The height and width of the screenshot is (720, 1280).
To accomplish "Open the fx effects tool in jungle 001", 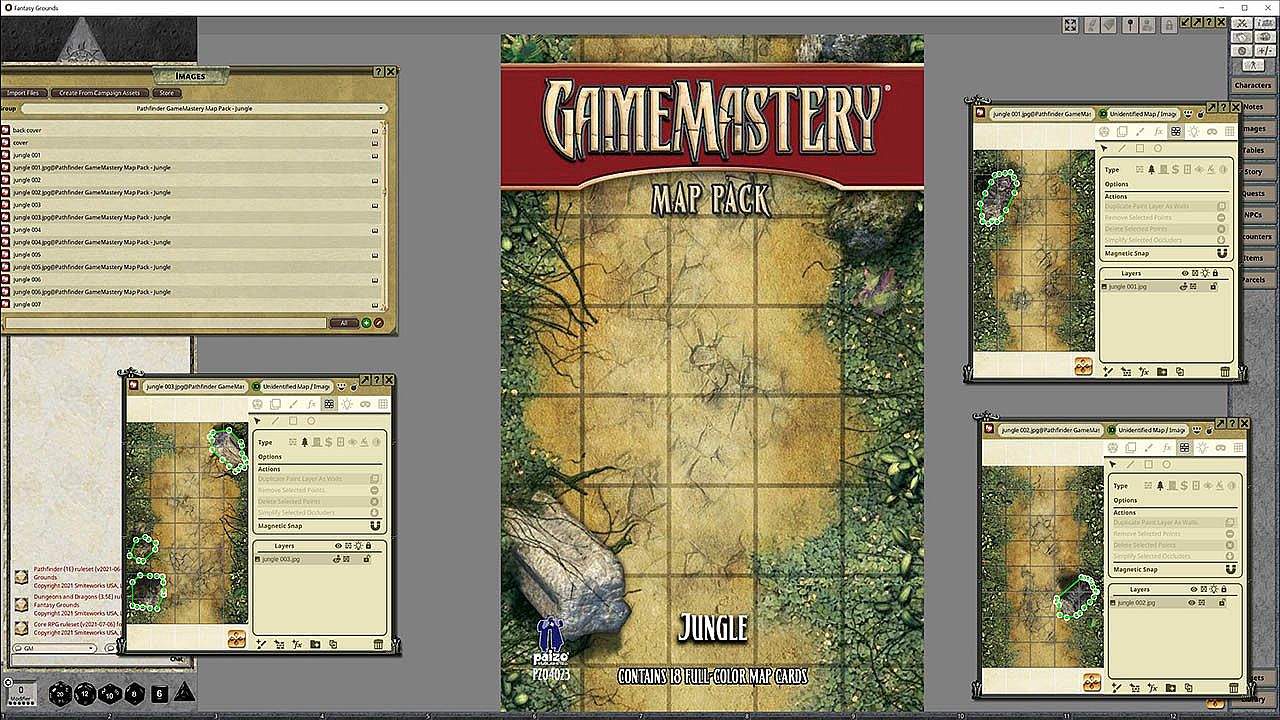I will point(1158,131).
